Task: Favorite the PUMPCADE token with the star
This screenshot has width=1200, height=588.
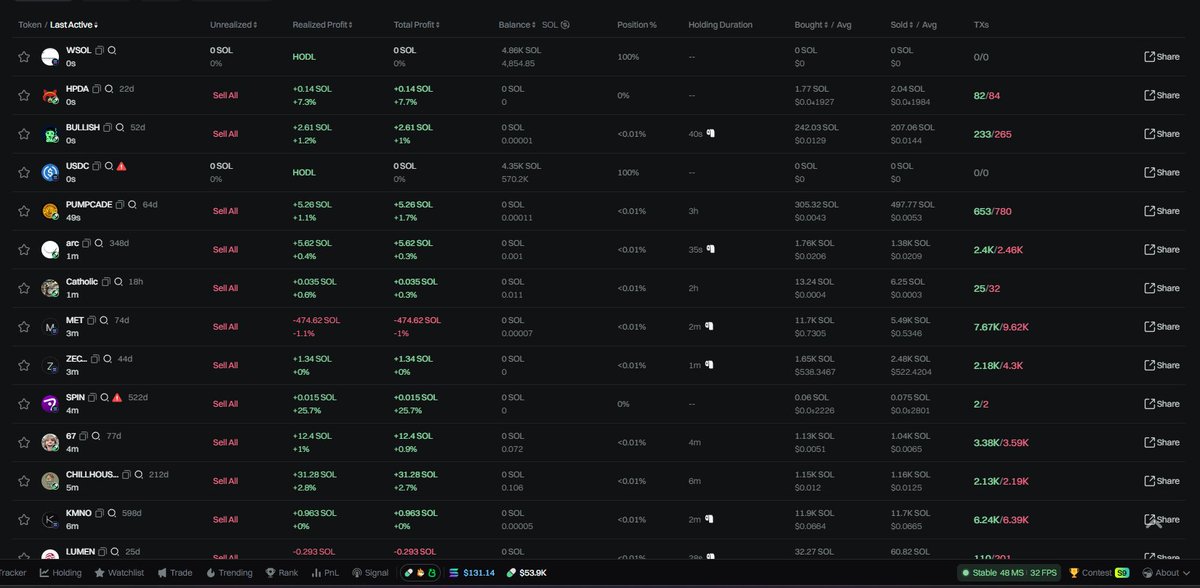Action: coord(24,211)
